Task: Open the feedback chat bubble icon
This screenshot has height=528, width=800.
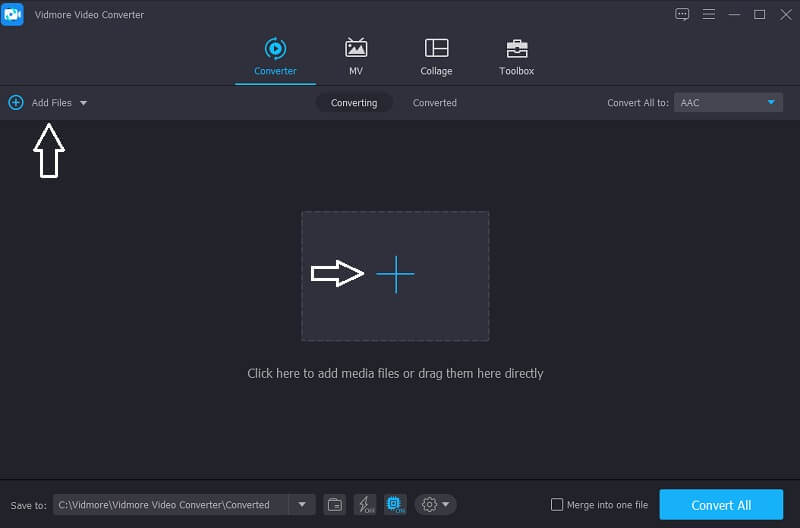Action: [682, 14]
